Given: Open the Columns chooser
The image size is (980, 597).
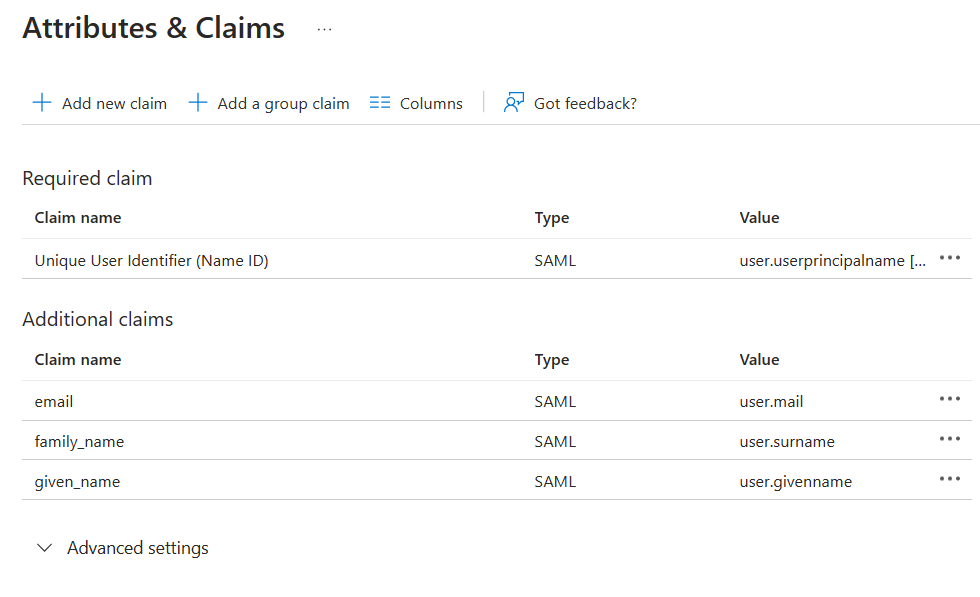Looking at the screenshot, I should 431,103.
